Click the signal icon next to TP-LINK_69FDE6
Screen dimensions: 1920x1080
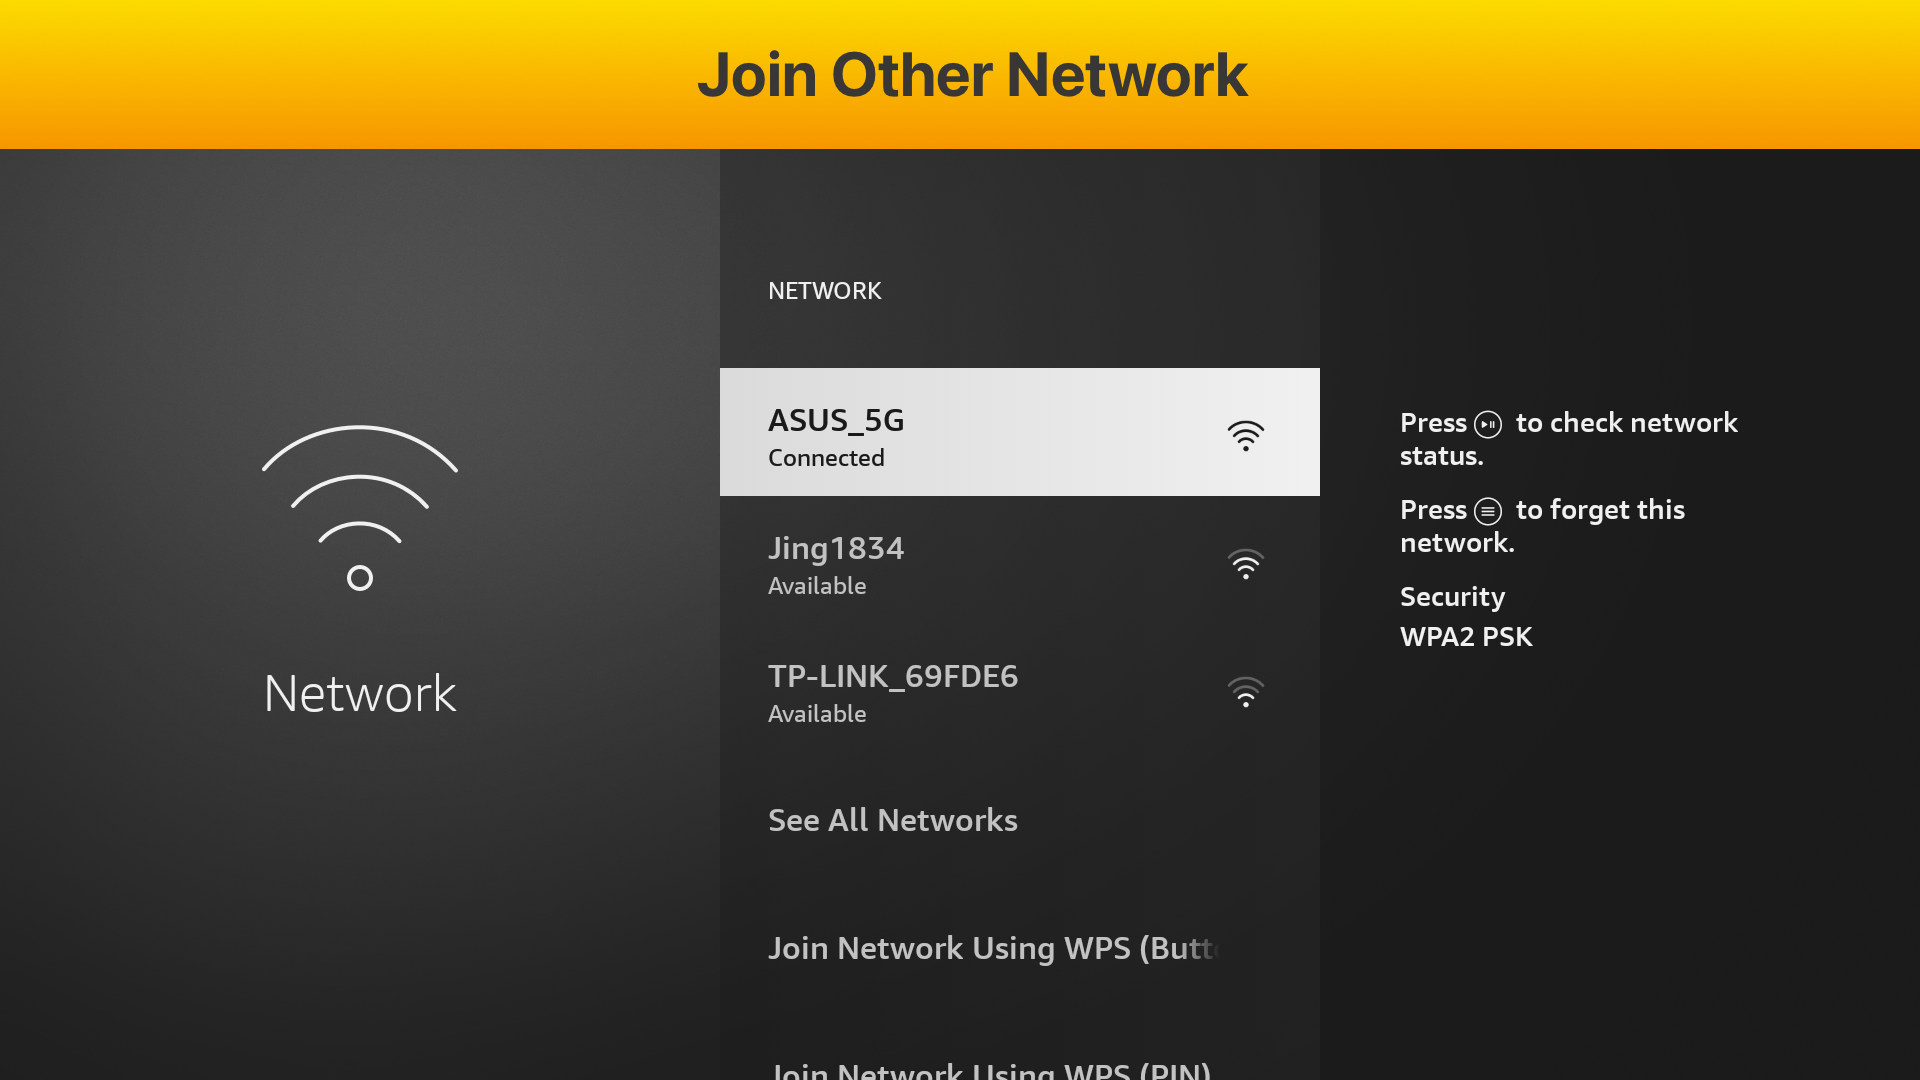pyautogui.click(x=1245, y=691)
